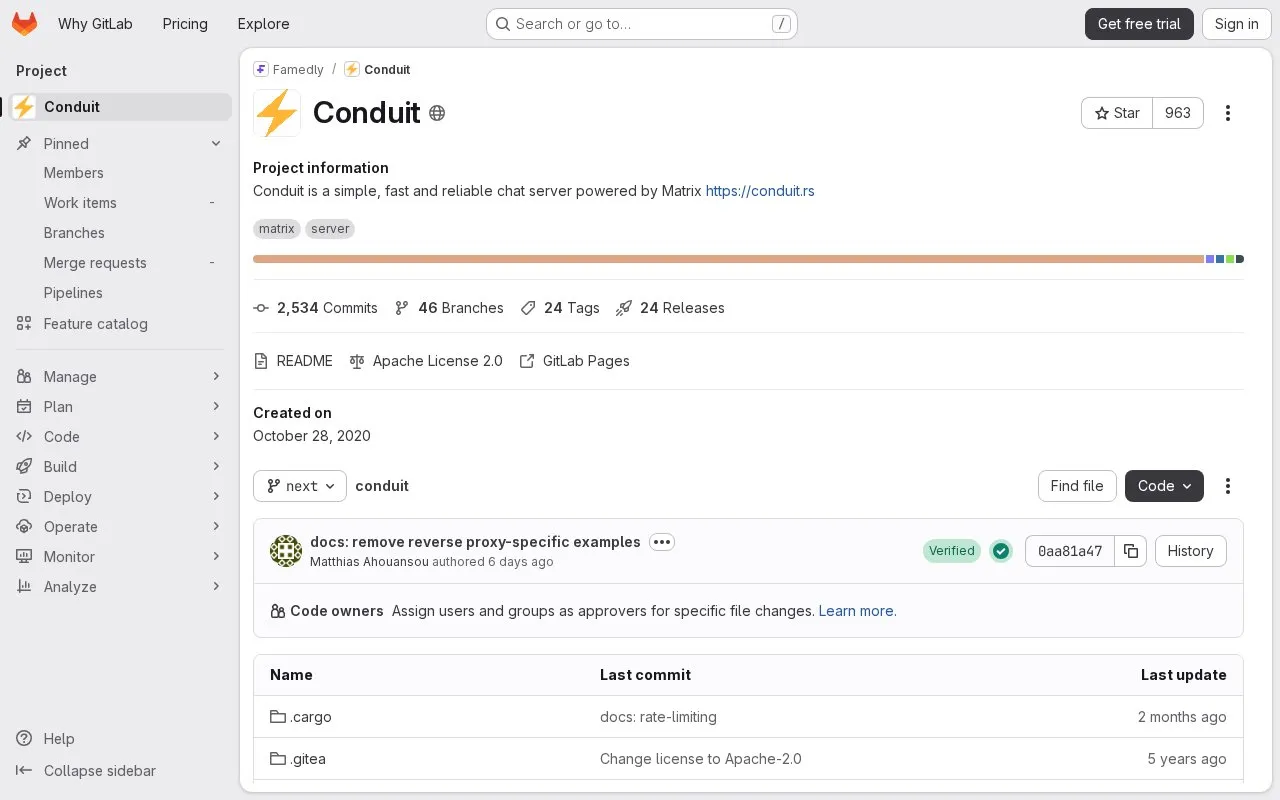
Task: Copy the commit SHA with the copy icon
Action: [x=1131, y=551]
